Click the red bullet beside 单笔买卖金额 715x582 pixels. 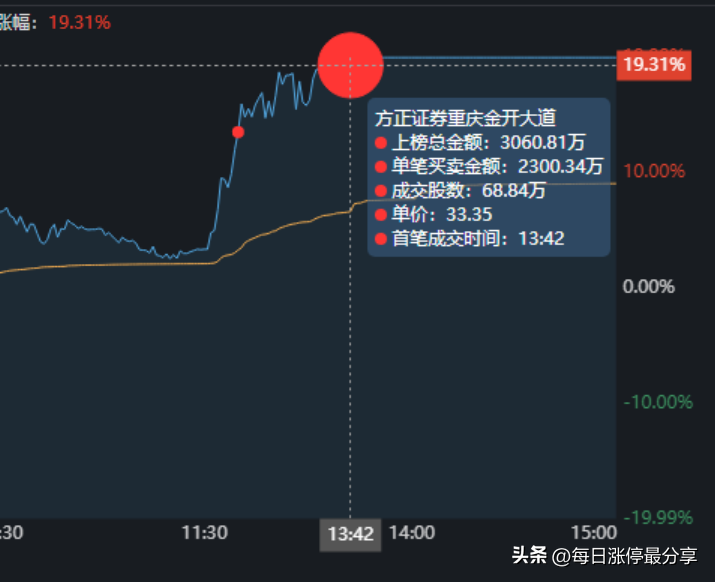pyautogui.click(x=381, y=166)
